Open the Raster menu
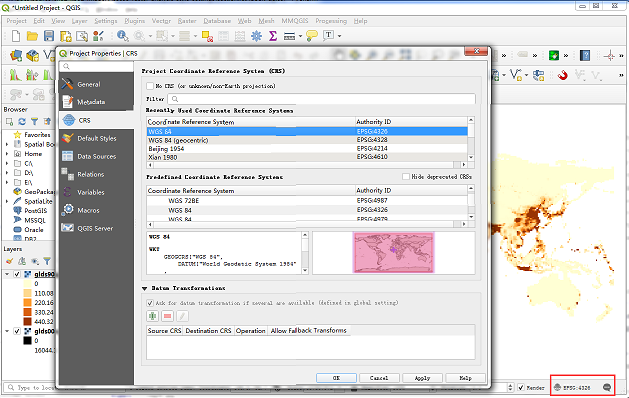629x398 pixels. tap(187, 21)
